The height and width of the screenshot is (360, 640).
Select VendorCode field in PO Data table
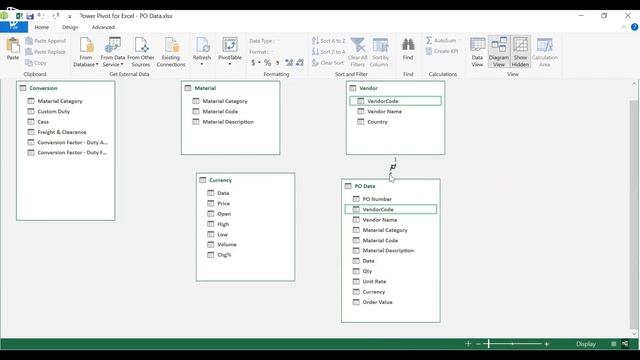[391, 209]
